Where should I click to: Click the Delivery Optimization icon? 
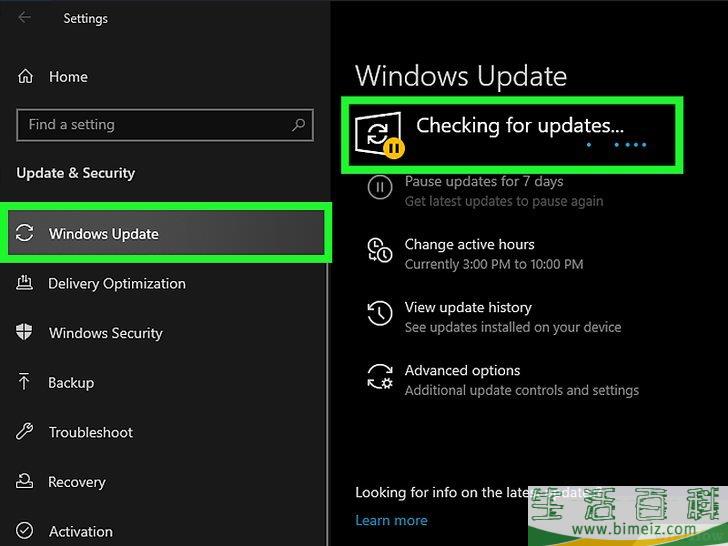(26, 284)
